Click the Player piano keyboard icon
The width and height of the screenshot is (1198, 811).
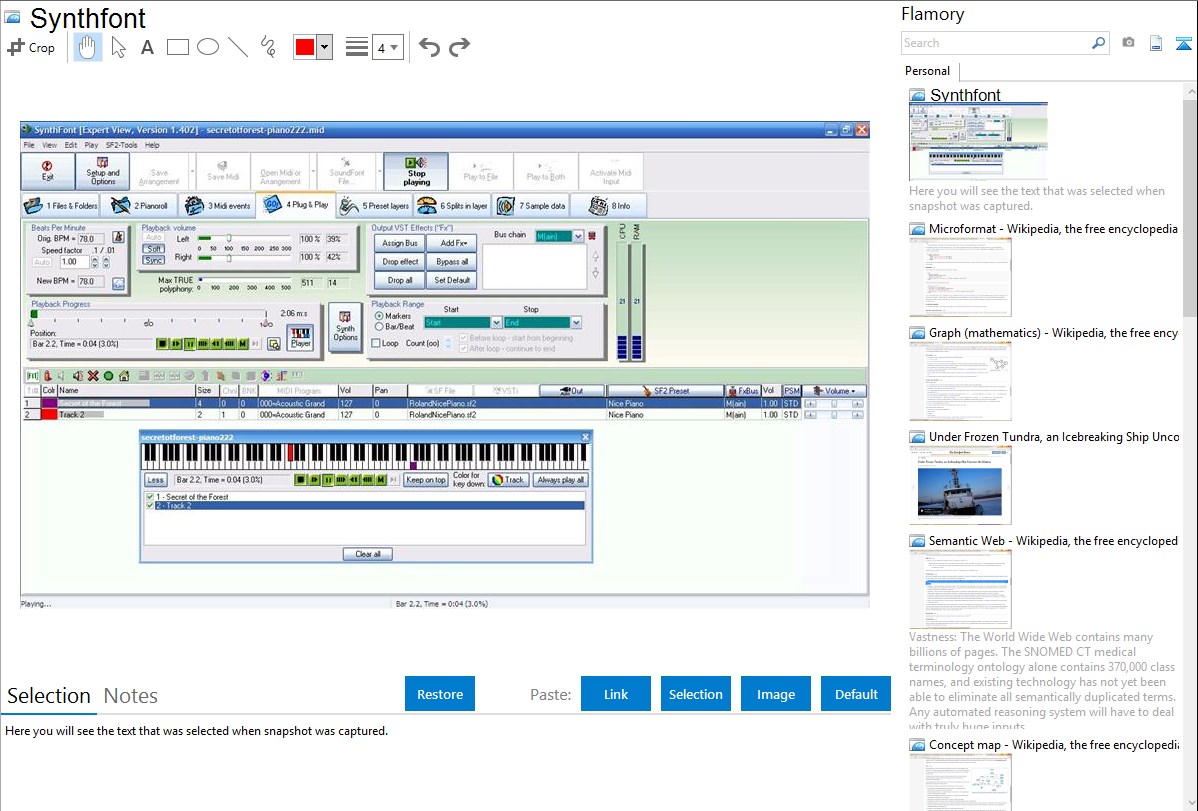pyautogui.click(x=301, y=337)
